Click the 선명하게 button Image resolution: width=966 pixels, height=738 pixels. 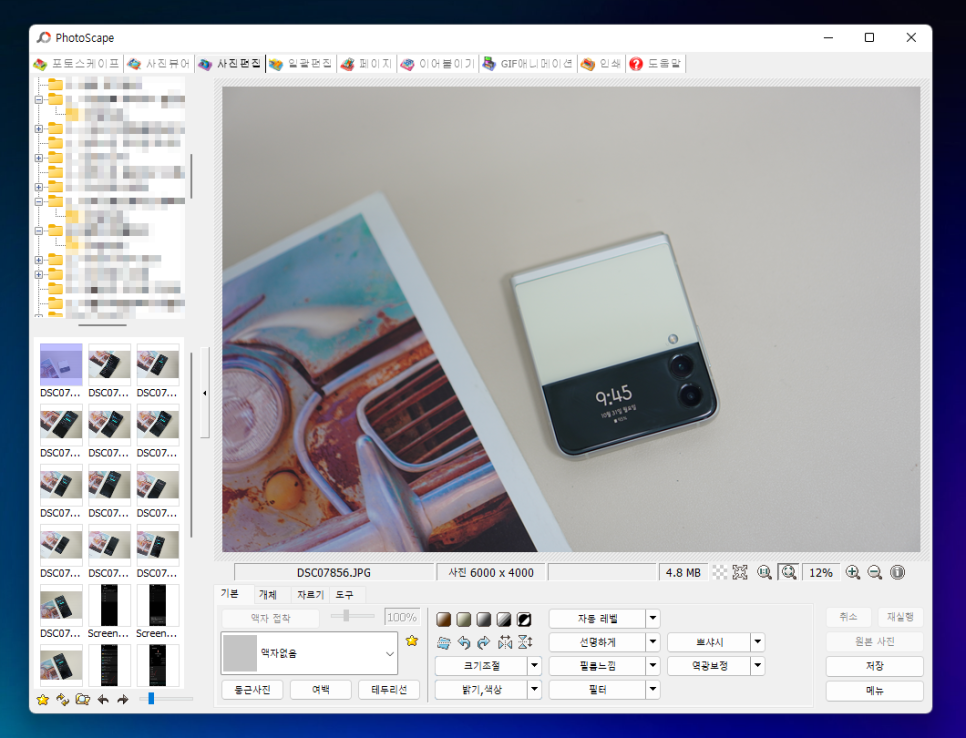[x=597, y=642]
